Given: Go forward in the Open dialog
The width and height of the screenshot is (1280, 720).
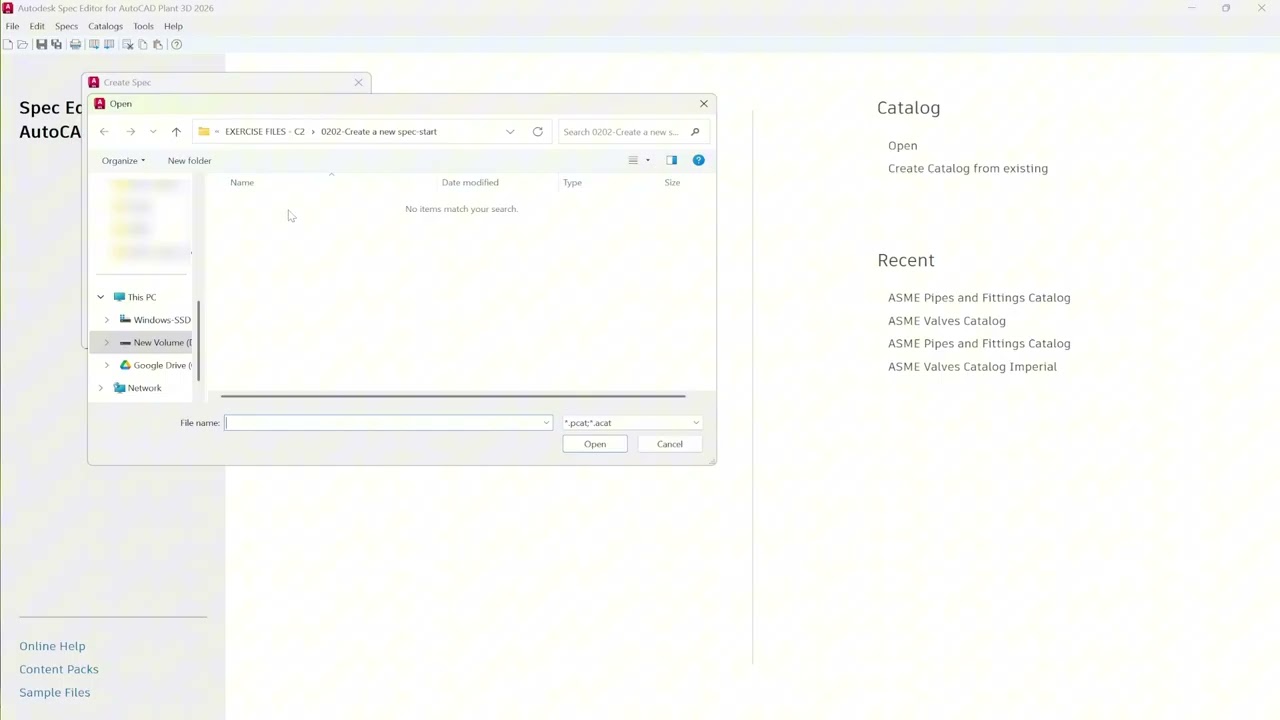Looking at the screenshot, I should pyautogui.click(x=130, y=132).
